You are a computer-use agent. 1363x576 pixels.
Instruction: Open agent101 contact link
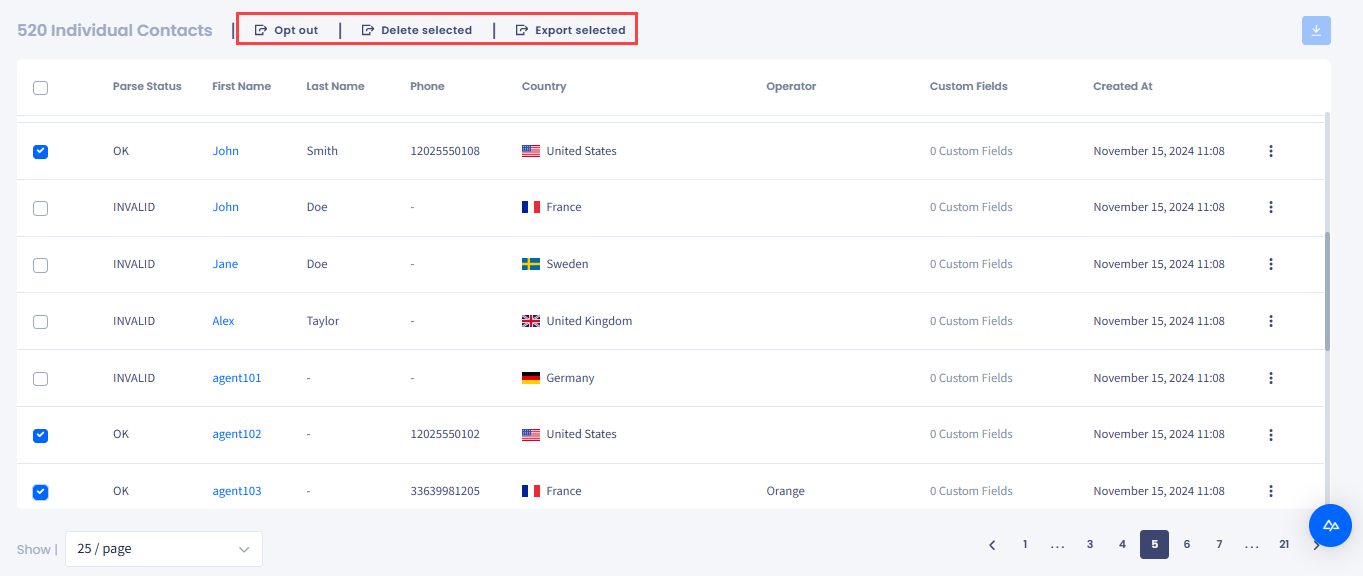click(x=237, y=378)
